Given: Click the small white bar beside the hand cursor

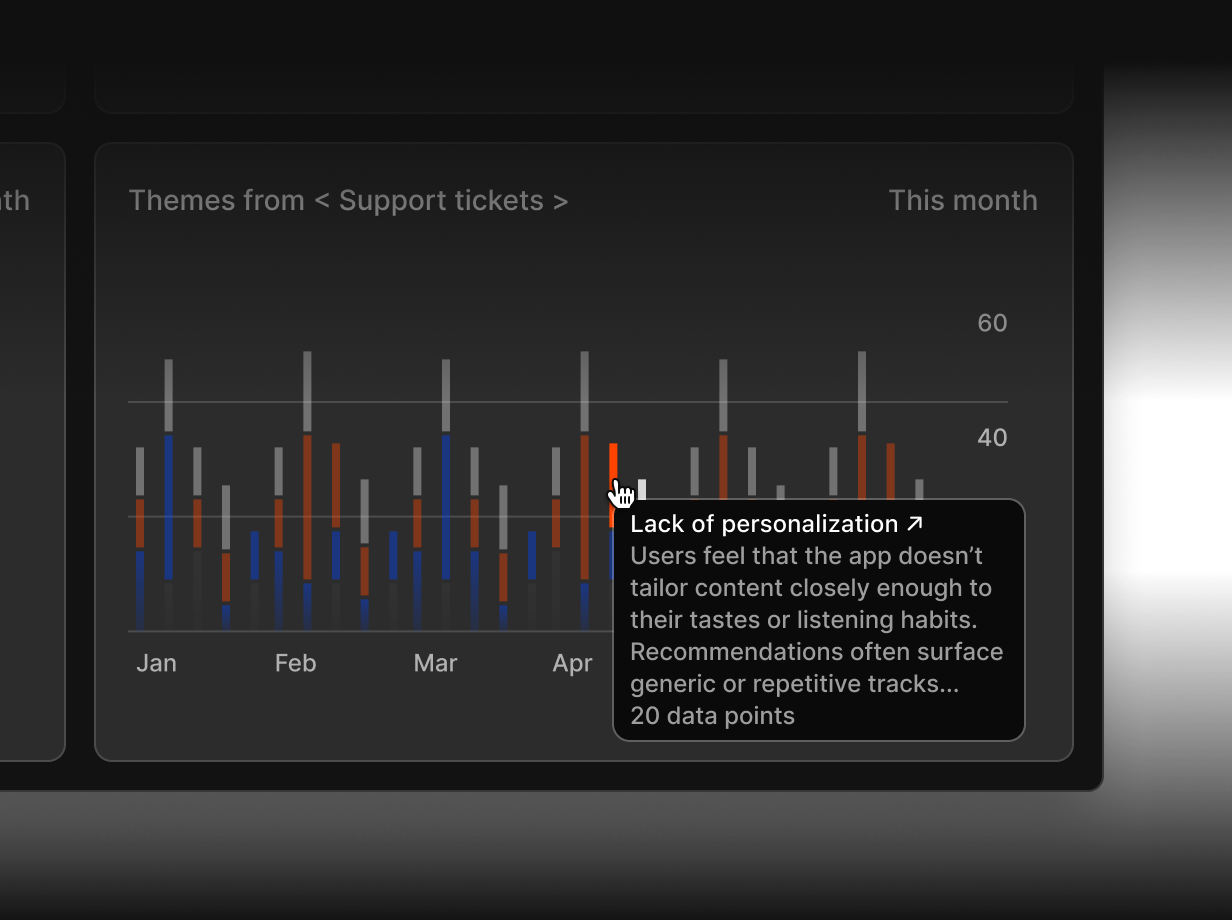Looking at the screenshot, I should 642,488.
